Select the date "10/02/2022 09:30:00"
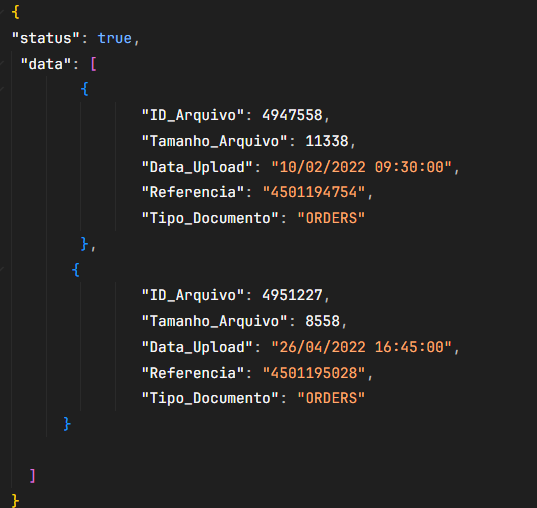 (x=362, y=167)
